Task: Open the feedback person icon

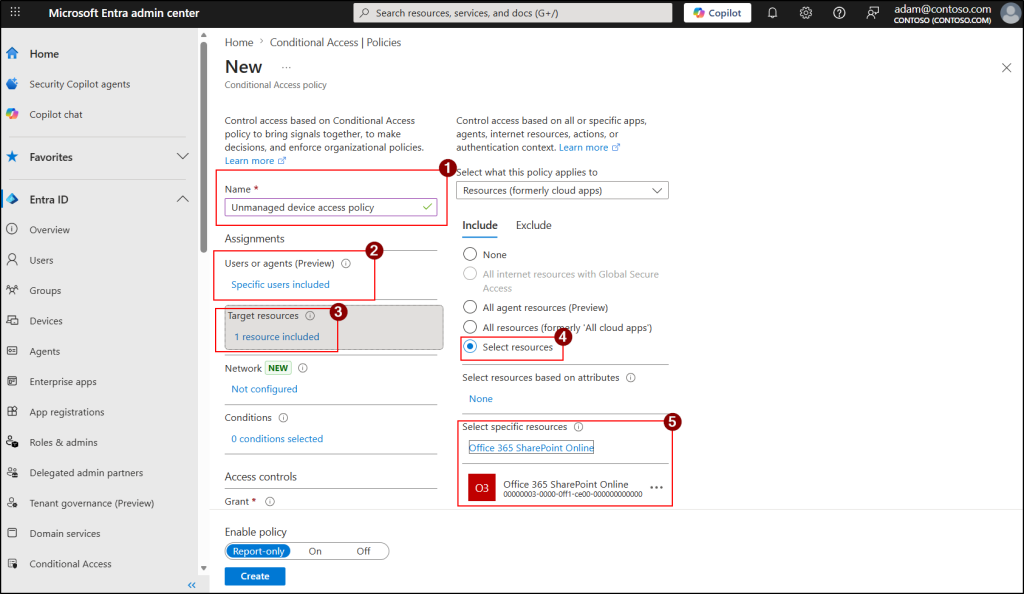Action: (x=872, y=13)
